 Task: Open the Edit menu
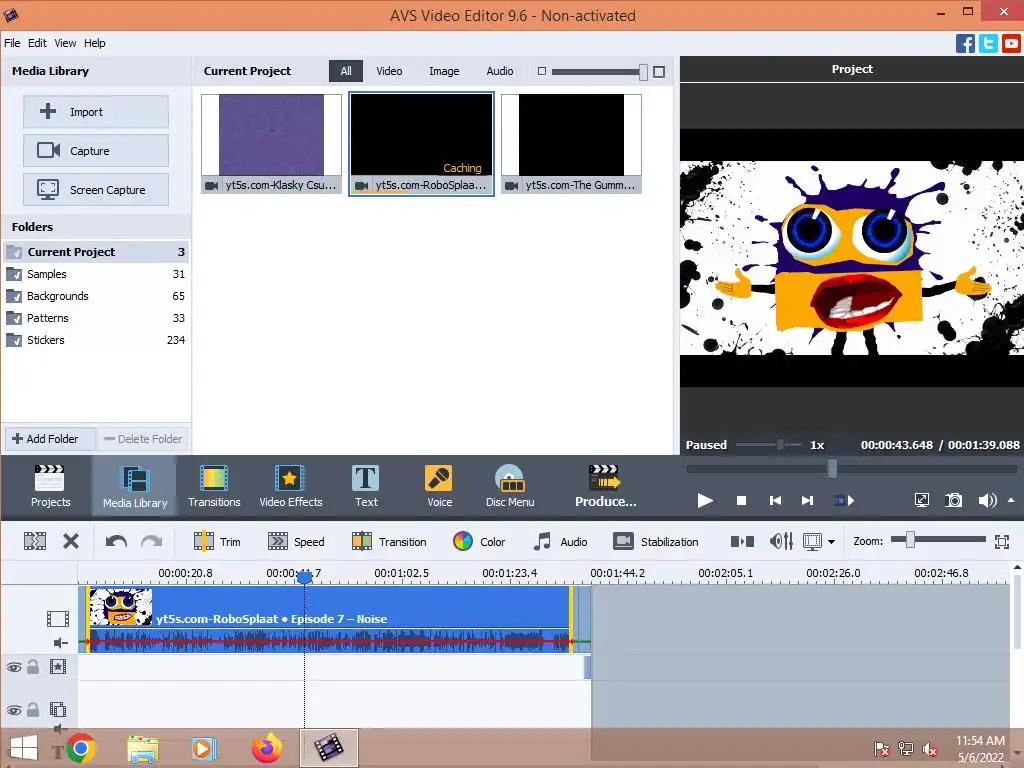coord(37,43)
